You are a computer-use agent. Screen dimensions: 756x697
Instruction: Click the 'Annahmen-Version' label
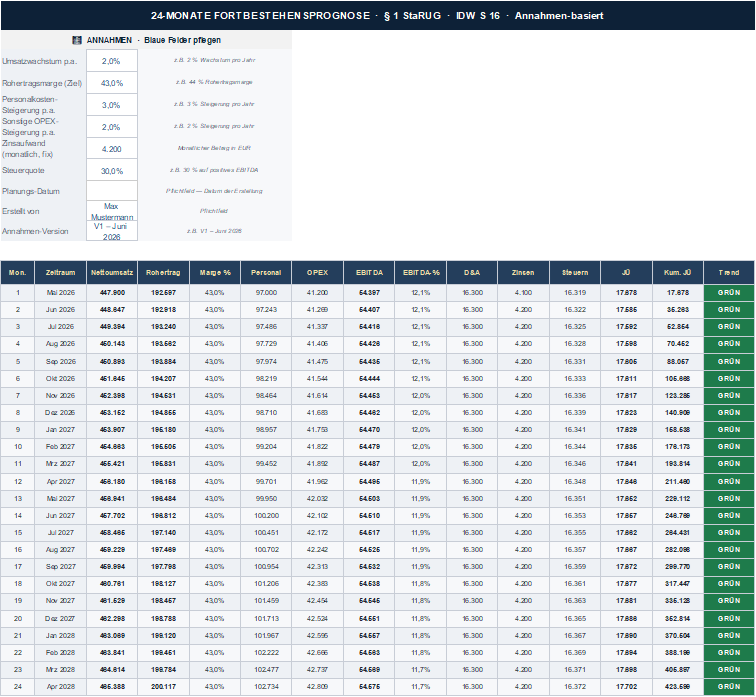(35, 231)
